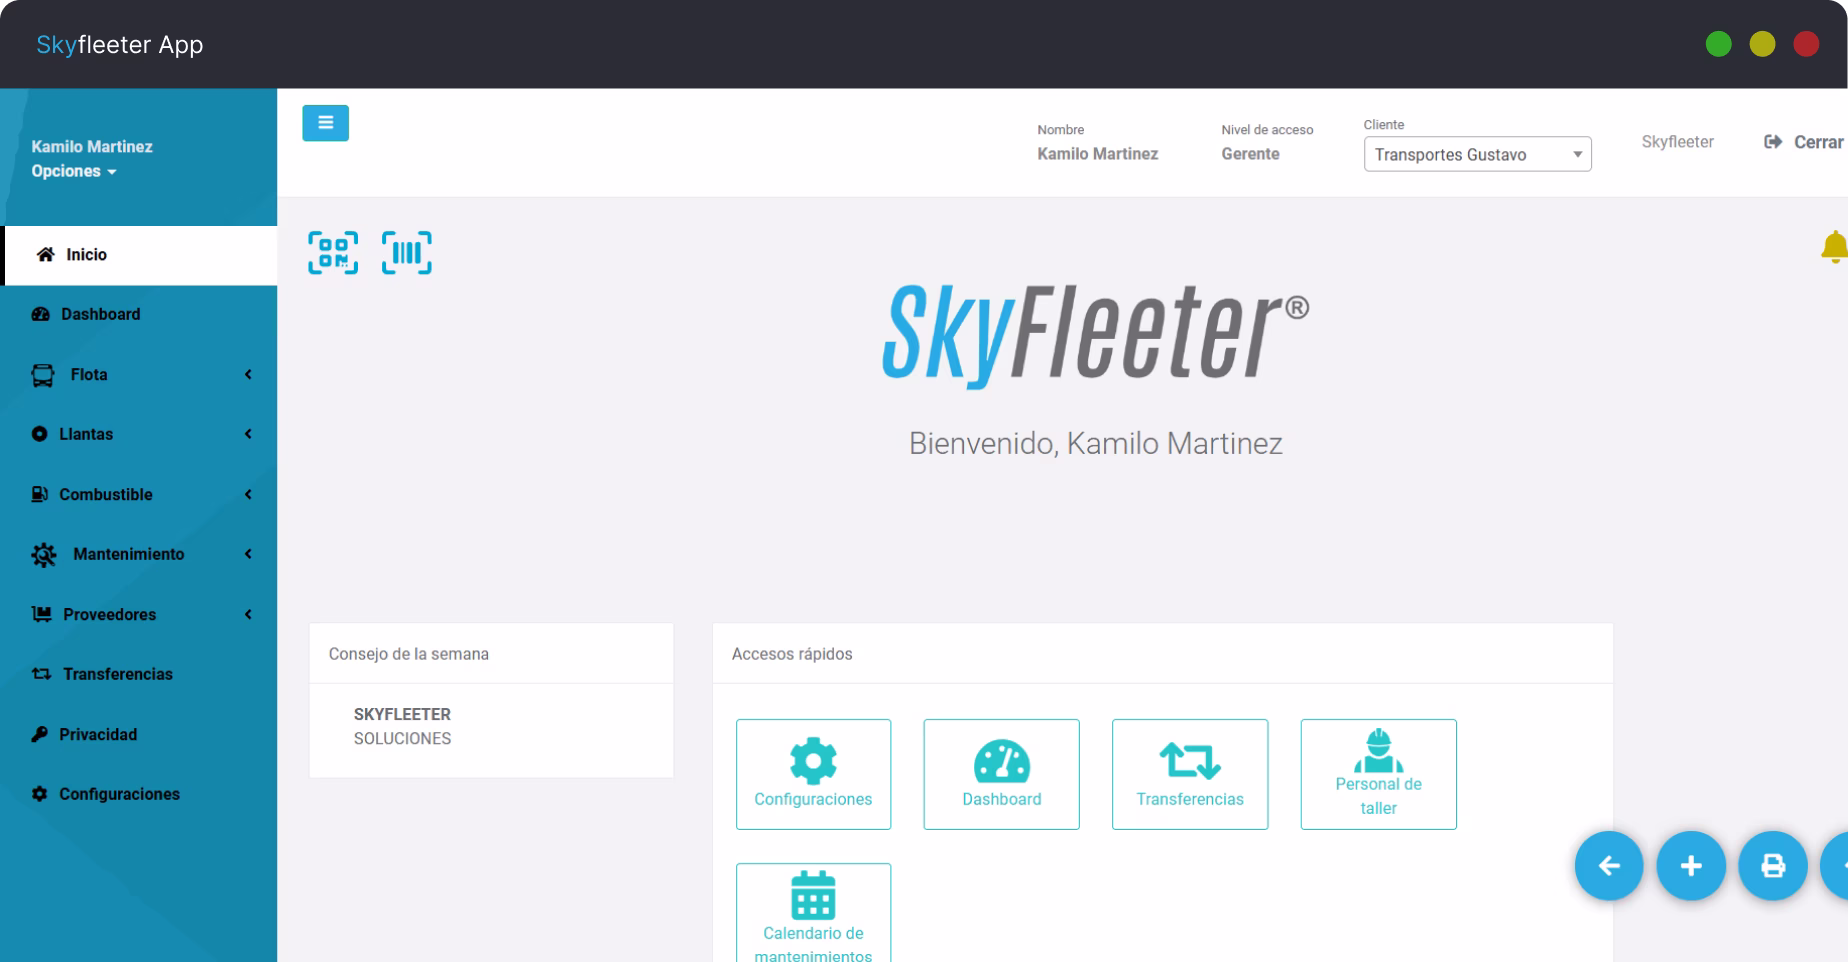
Task: Open the Cliente dropdown Transportes Gustavo
Action: point(1477,154)
